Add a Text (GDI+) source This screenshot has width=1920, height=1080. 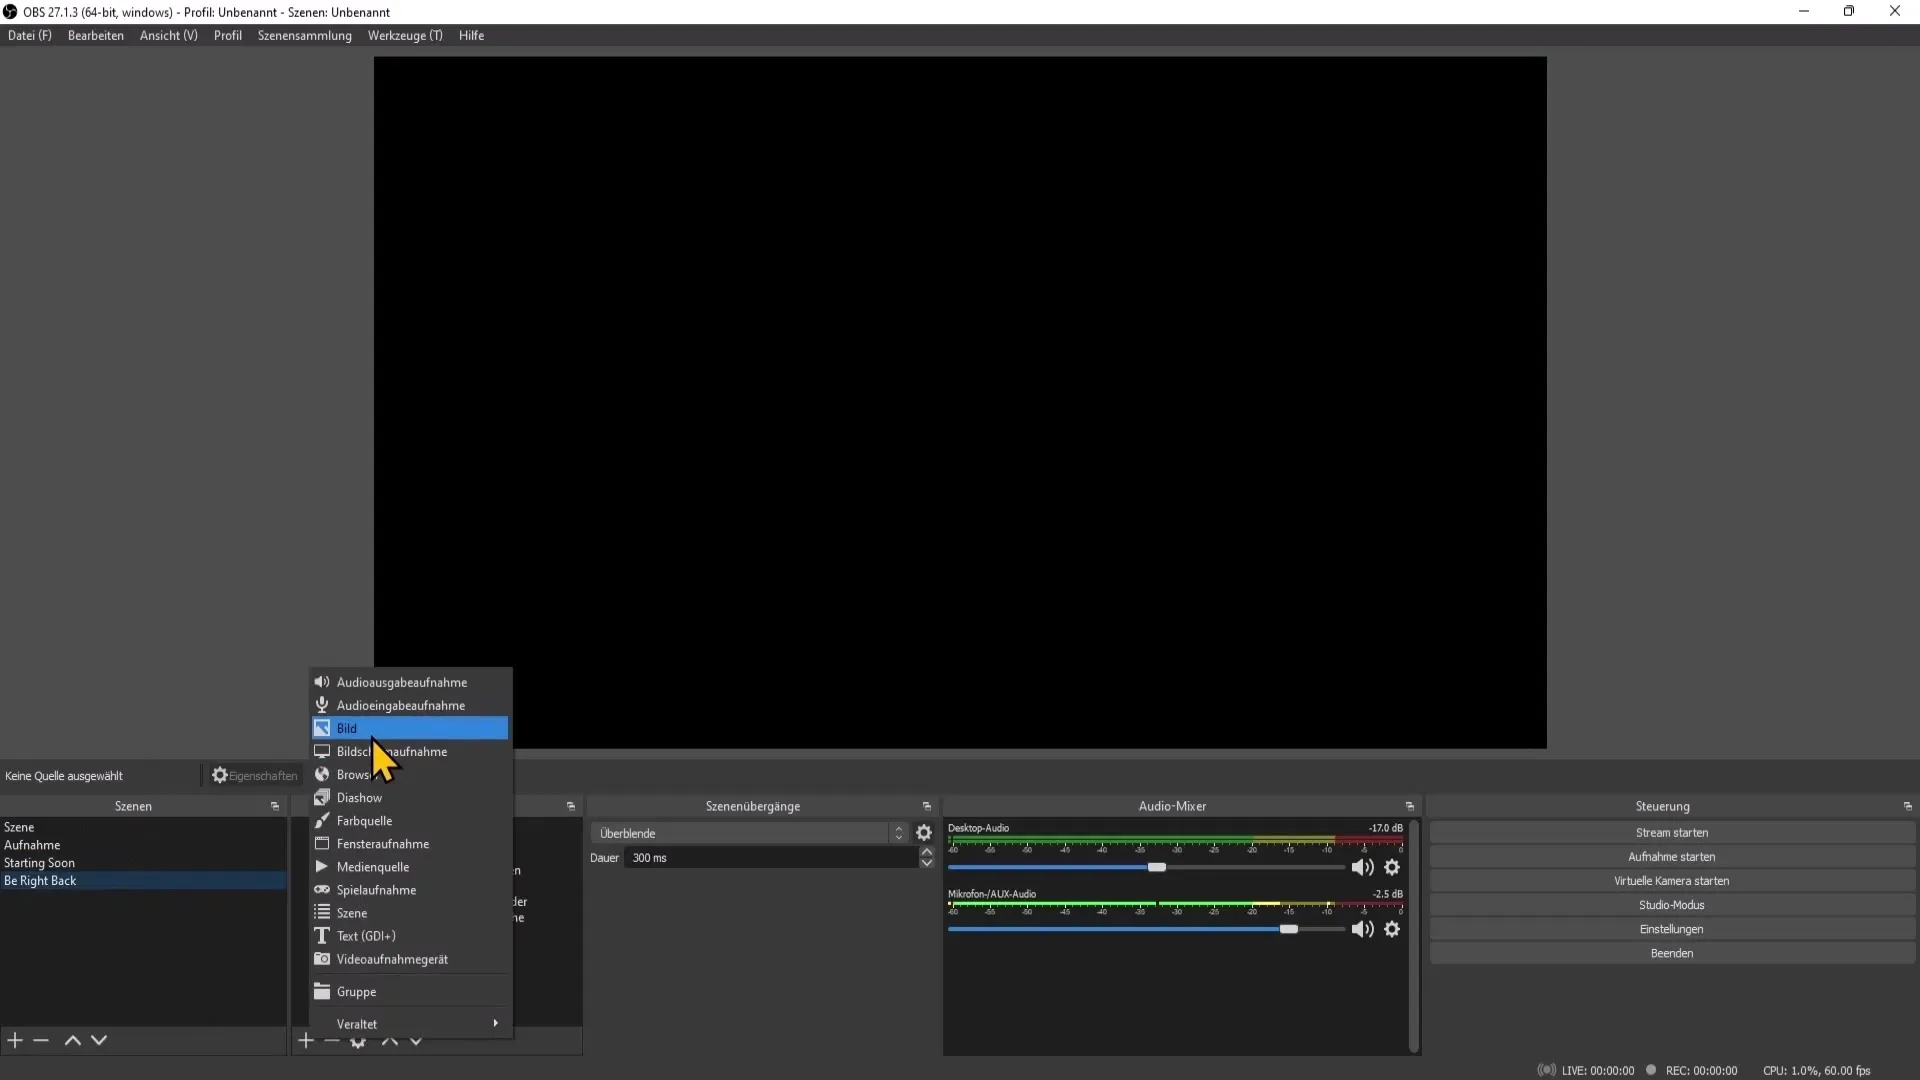click(x=410, y=935)
